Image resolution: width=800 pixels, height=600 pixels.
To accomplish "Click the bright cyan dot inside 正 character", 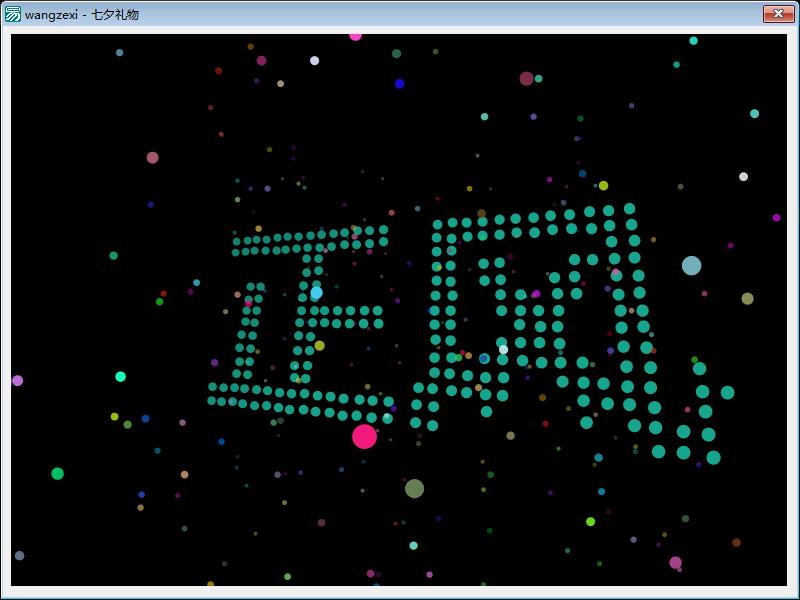I will click(316, 293).
